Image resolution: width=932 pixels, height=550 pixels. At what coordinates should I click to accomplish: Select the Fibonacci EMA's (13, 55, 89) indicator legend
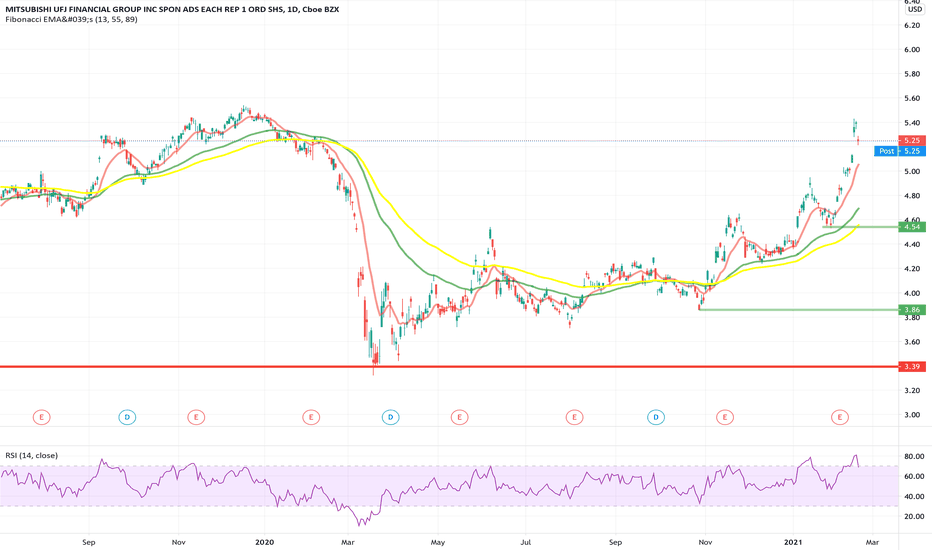(71, 19)
